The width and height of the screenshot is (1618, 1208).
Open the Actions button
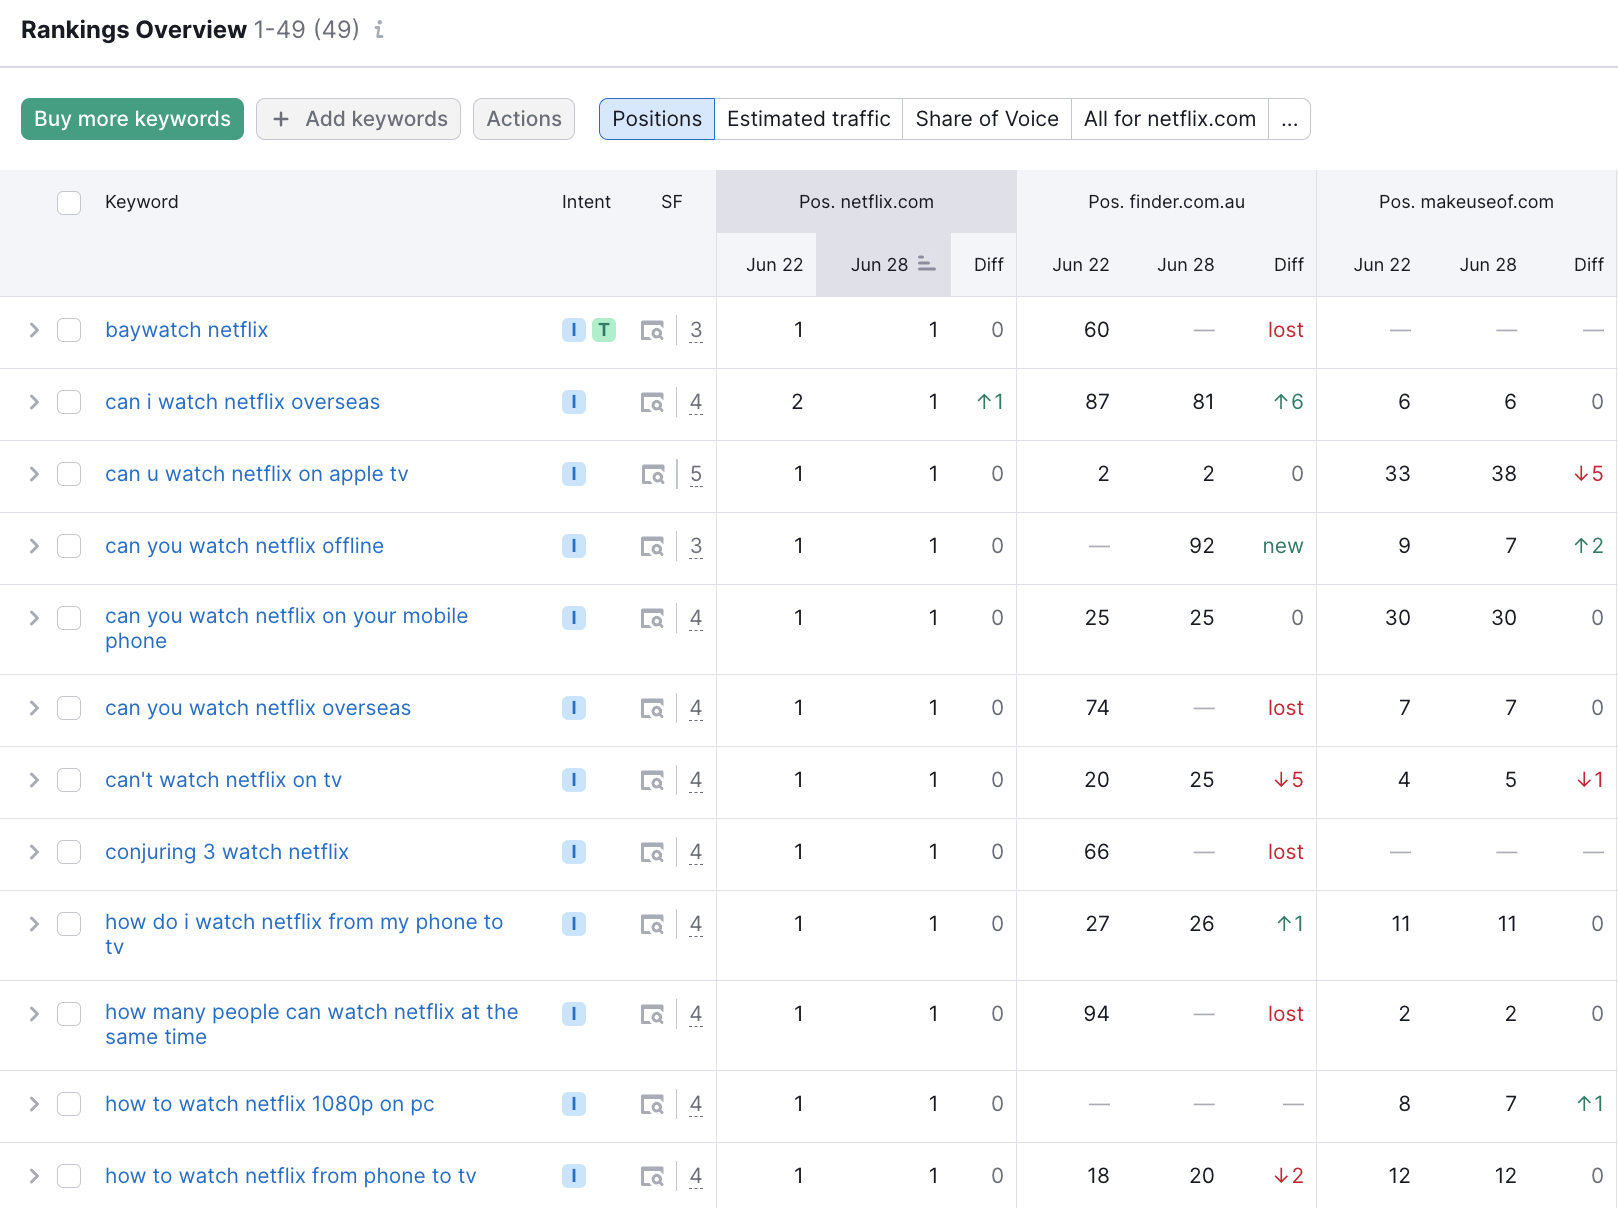tap(524, 119)
